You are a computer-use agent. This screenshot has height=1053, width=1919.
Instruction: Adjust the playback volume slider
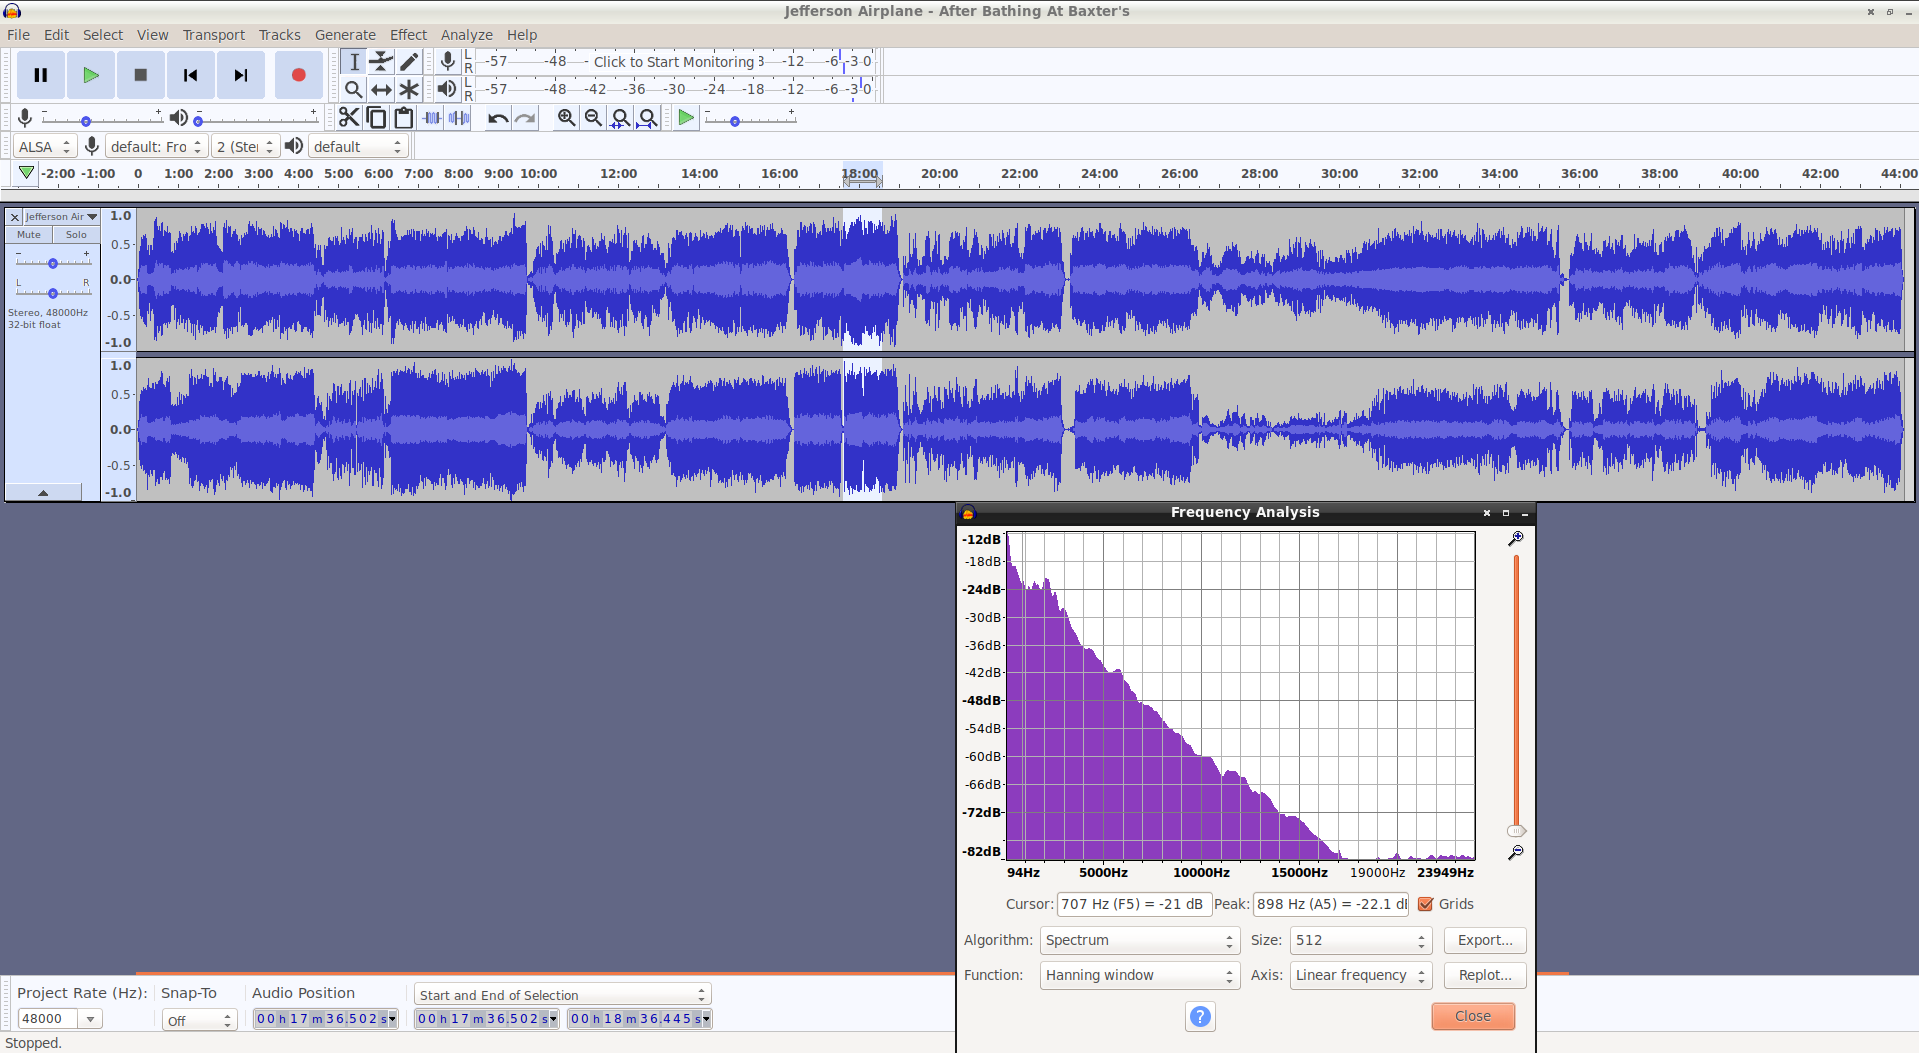coord(257,119)
